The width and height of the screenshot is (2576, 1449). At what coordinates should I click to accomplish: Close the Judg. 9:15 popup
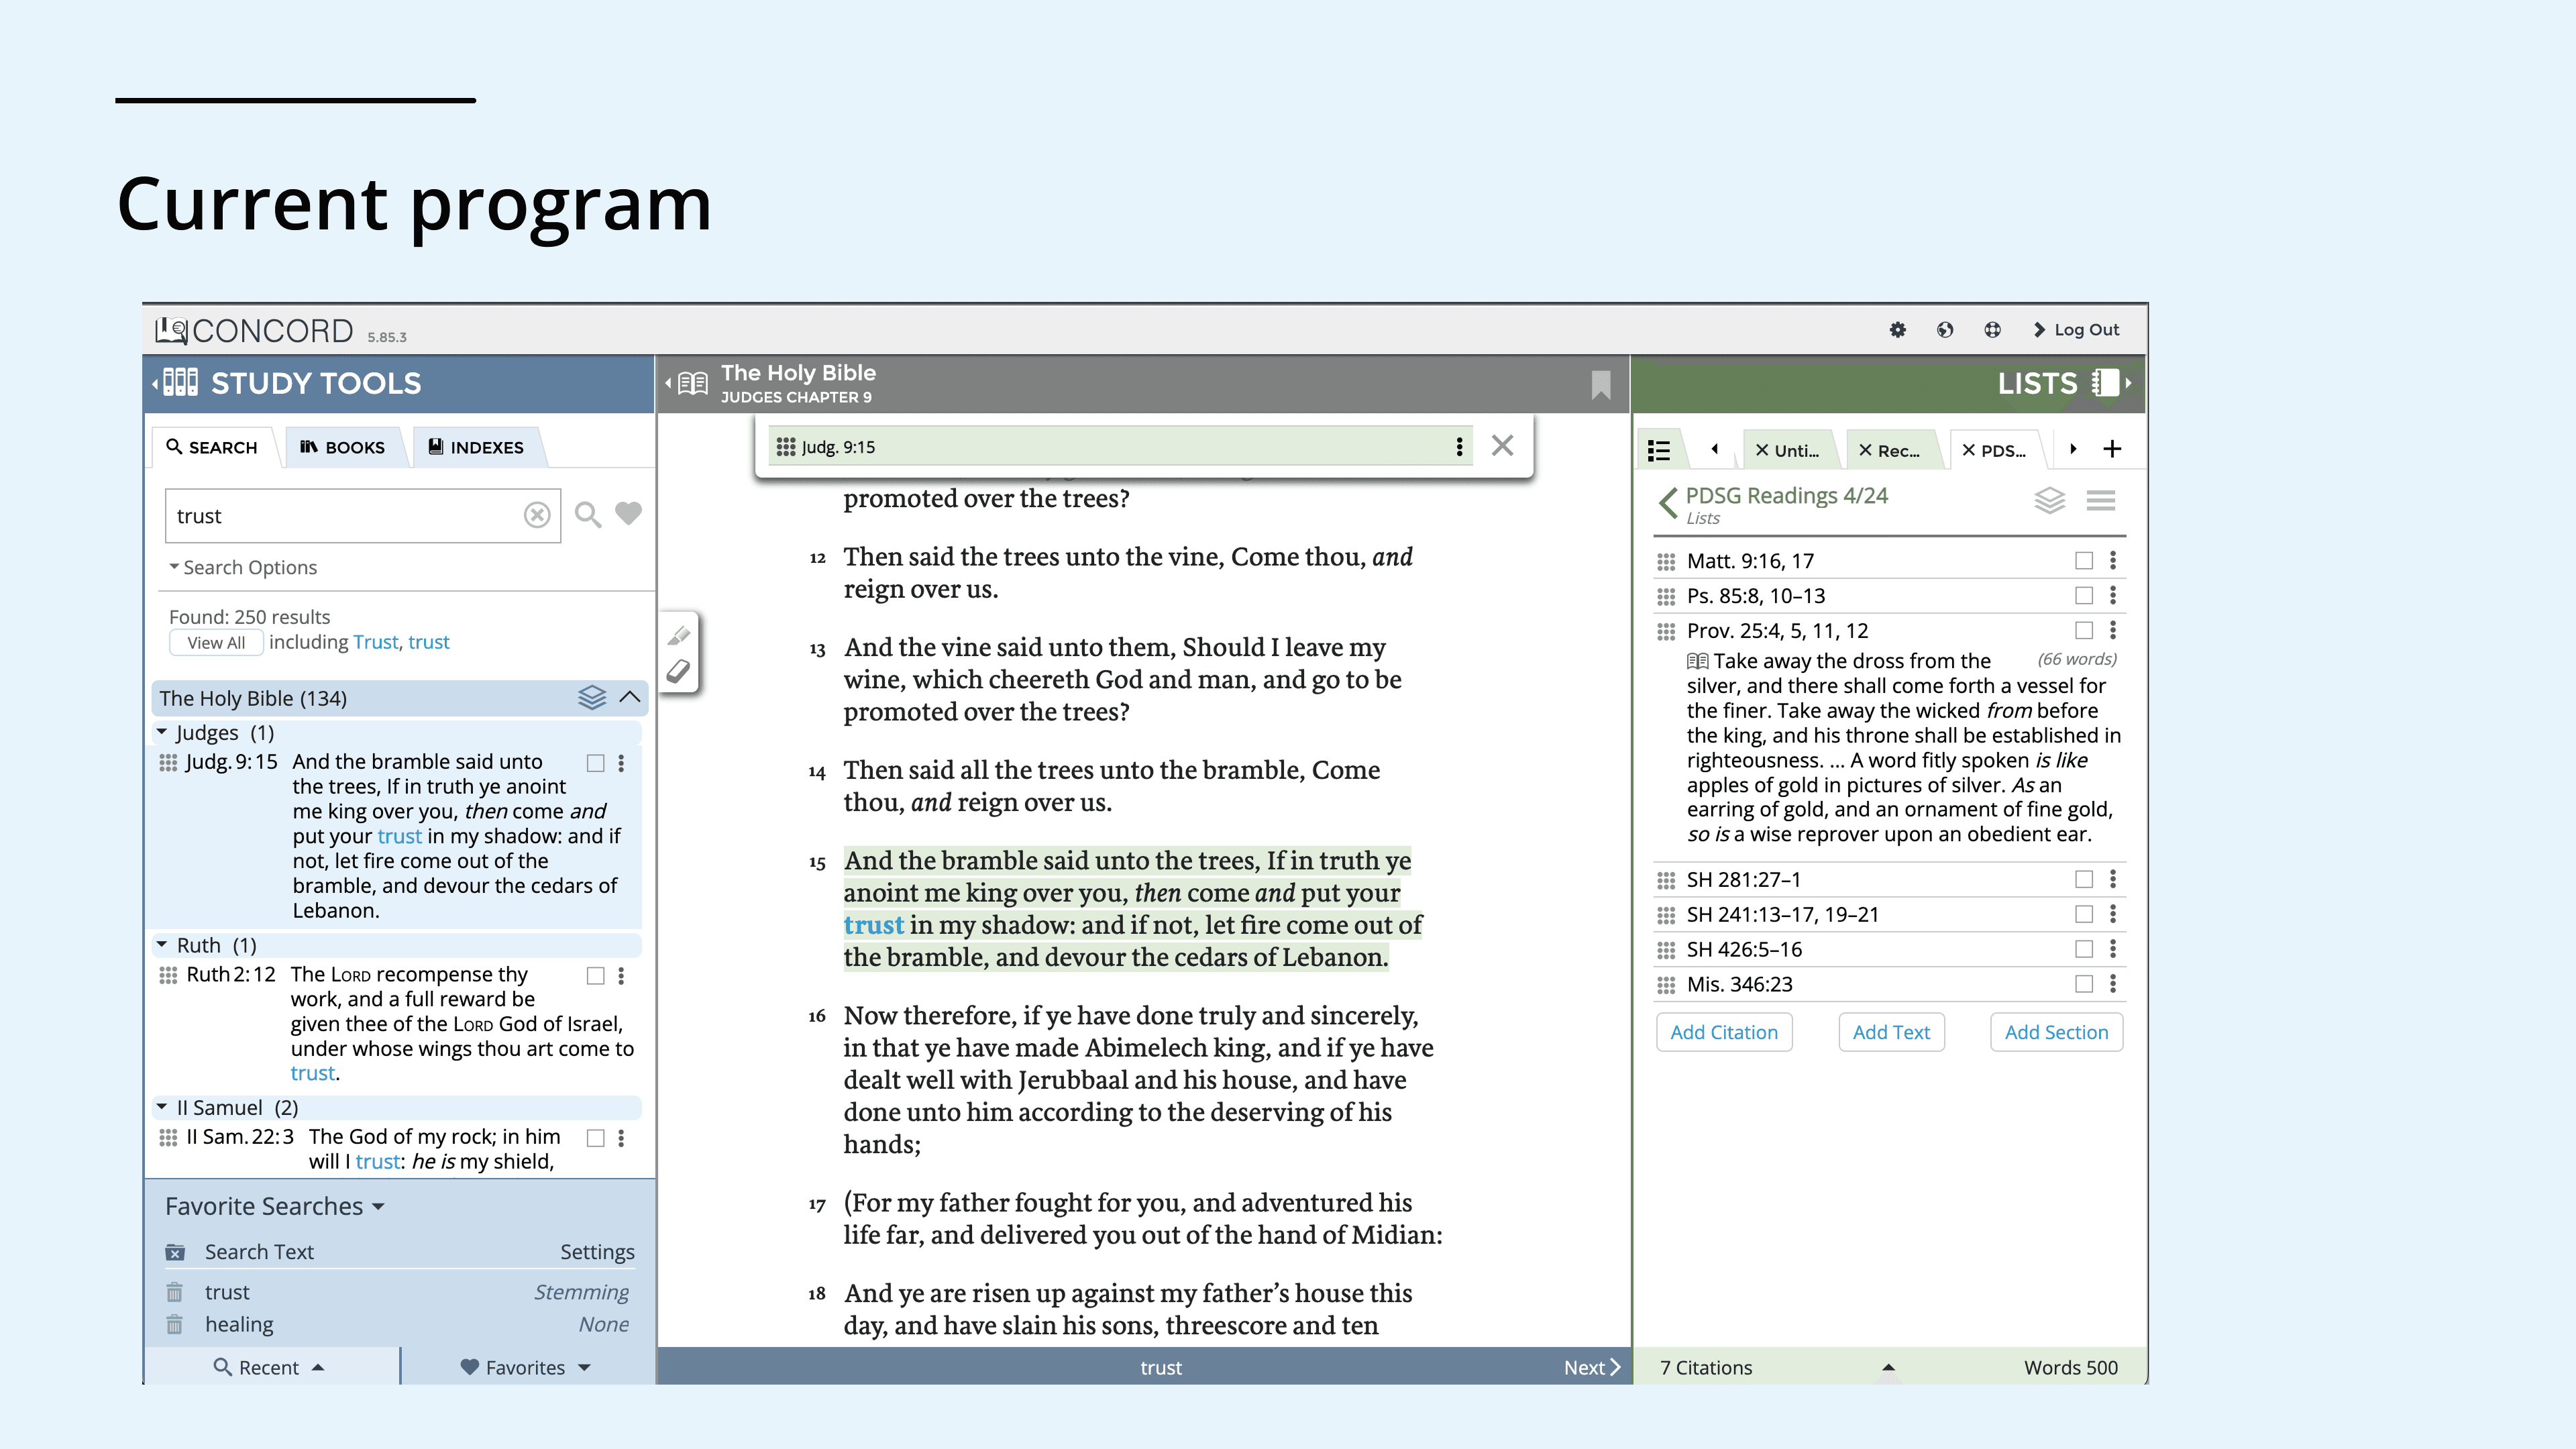[1502, 445]
